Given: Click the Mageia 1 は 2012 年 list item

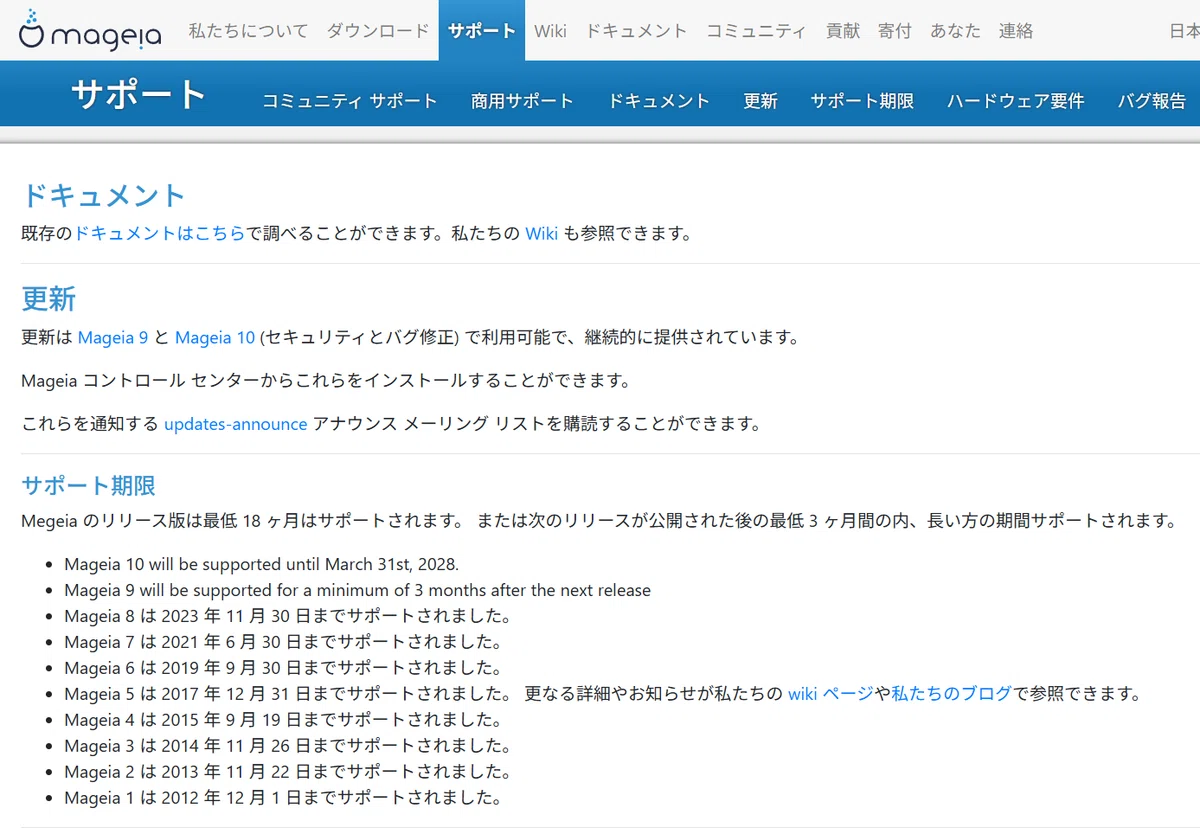Looking at the screenshot, I should click(x=283, y=797).
